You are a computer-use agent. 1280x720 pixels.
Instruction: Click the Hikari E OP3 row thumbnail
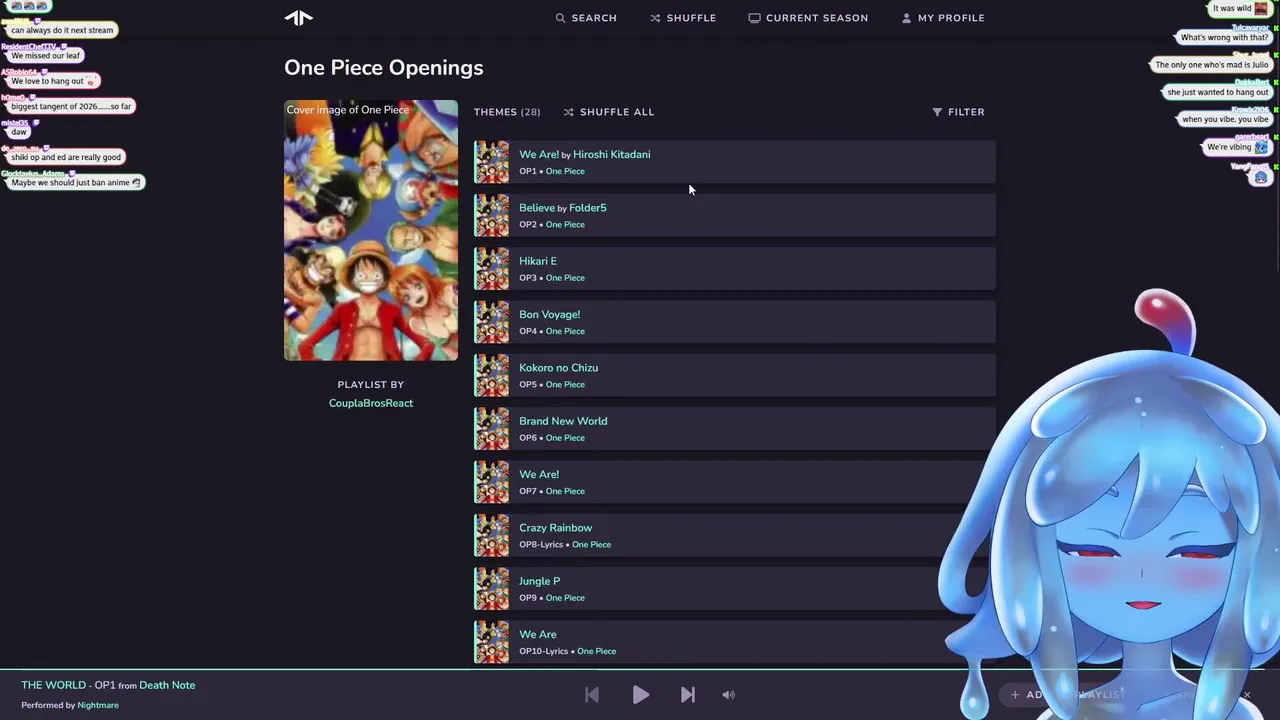click(x=491, y=269)
